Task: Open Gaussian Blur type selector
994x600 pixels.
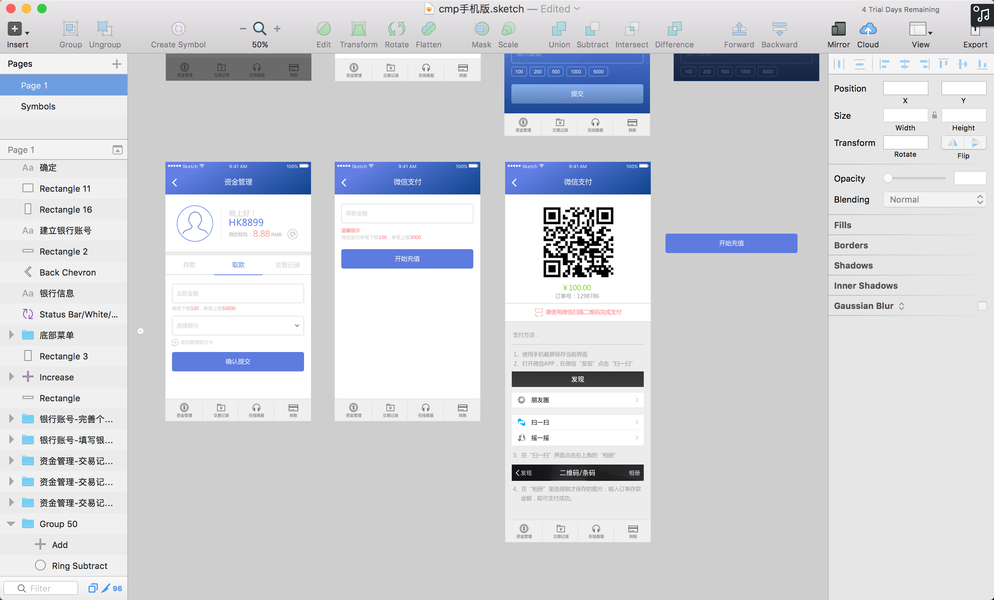Action: pyautogui.click(x=901, y=306)
